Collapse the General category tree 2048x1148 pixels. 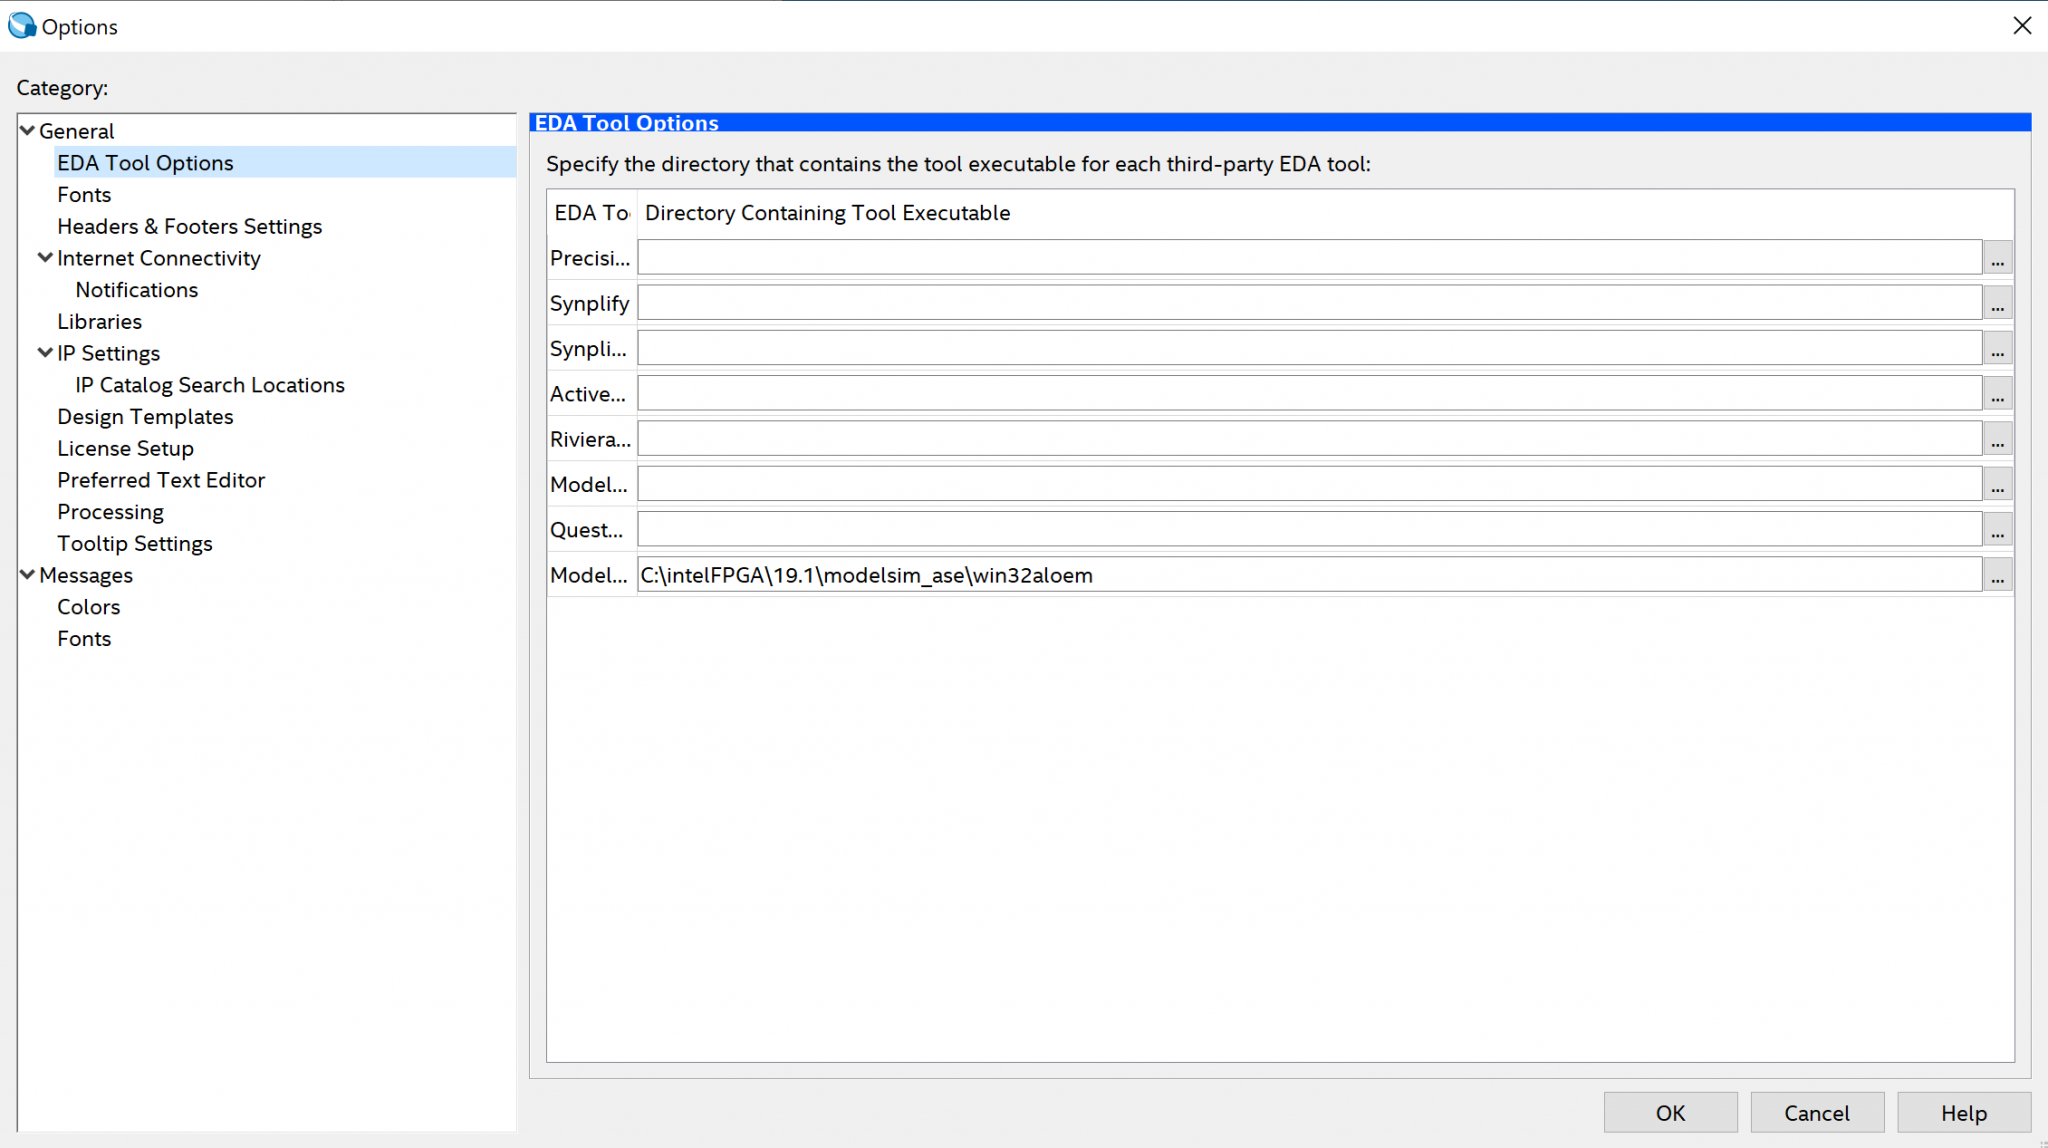click(28, 131)
